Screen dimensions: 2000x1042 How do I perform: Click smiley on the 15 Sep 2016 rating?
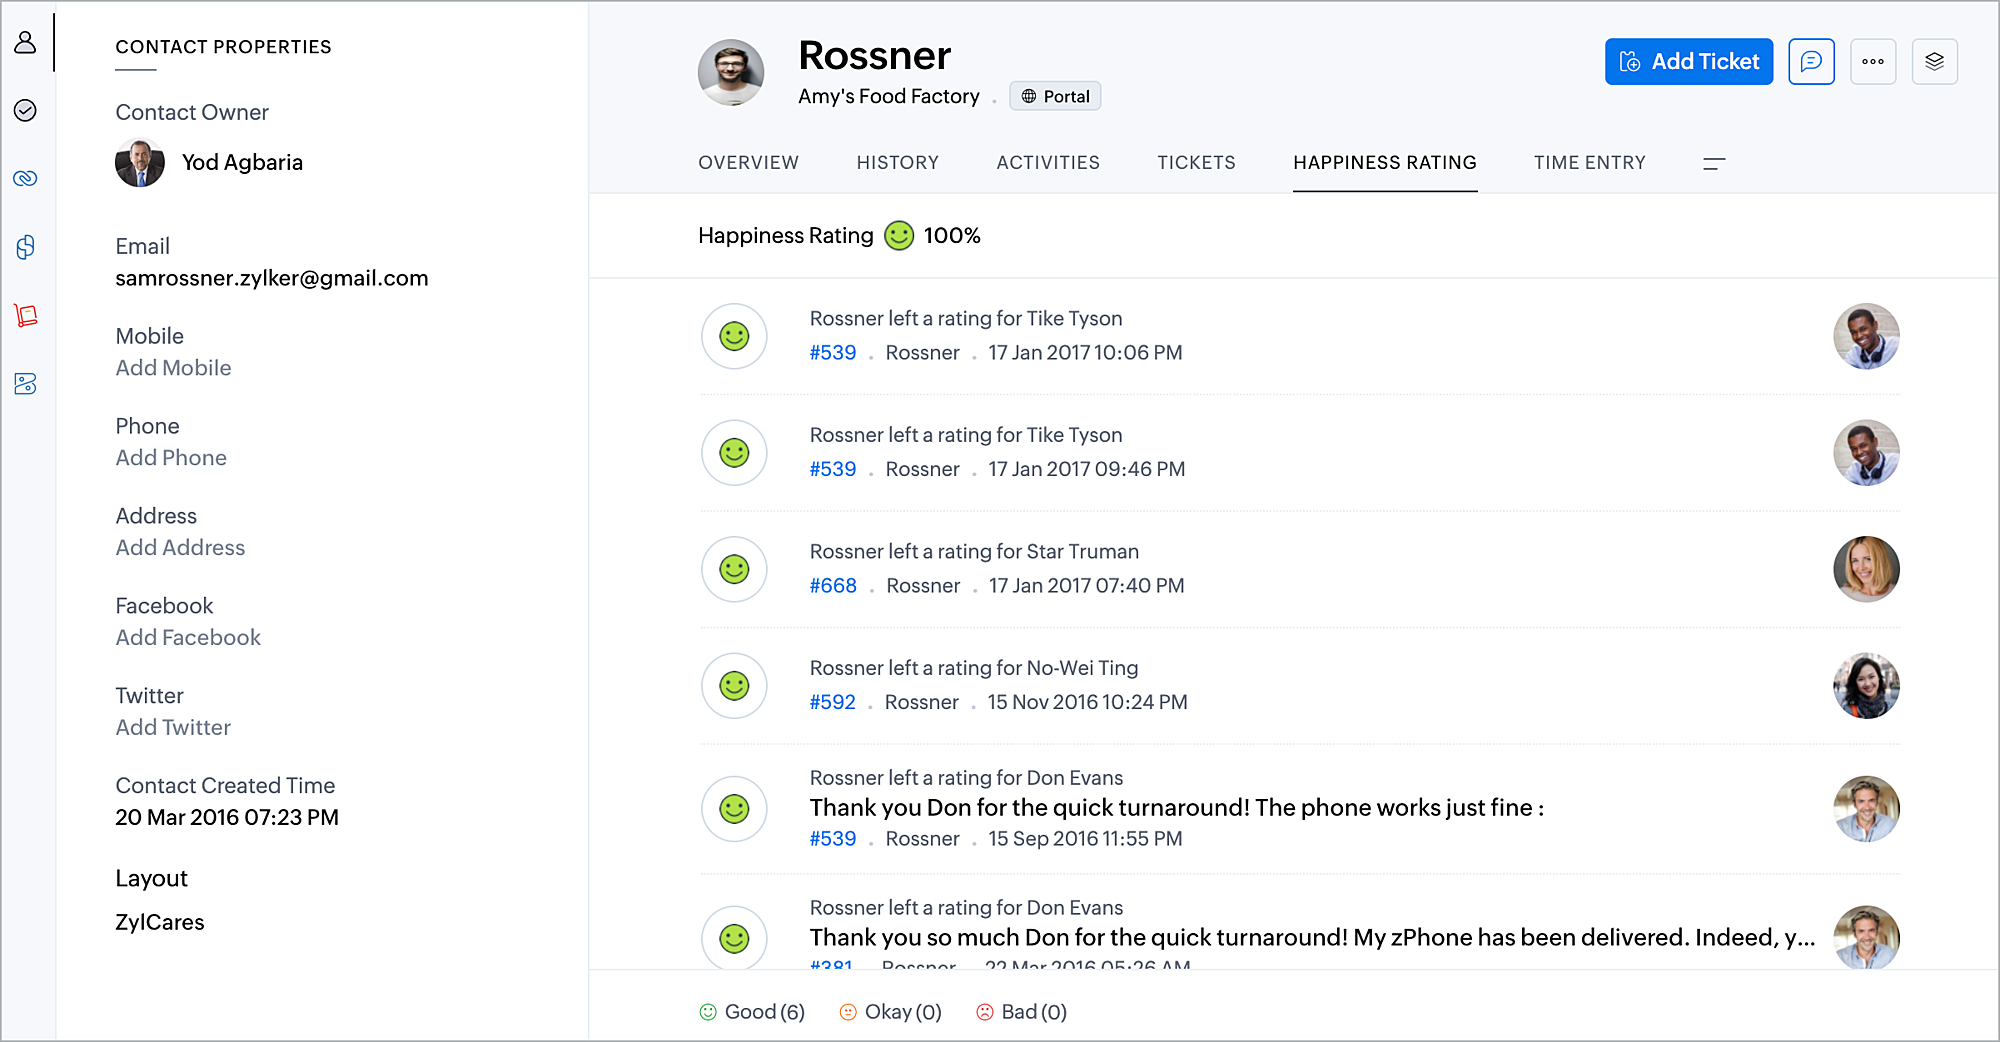coord(734,809)
